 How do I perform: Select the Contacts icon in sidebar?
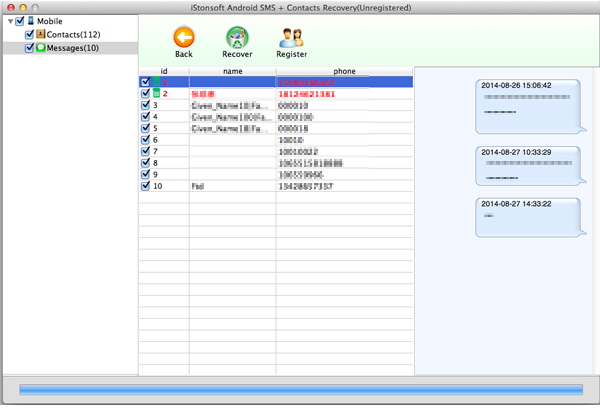tap(41, 34)
